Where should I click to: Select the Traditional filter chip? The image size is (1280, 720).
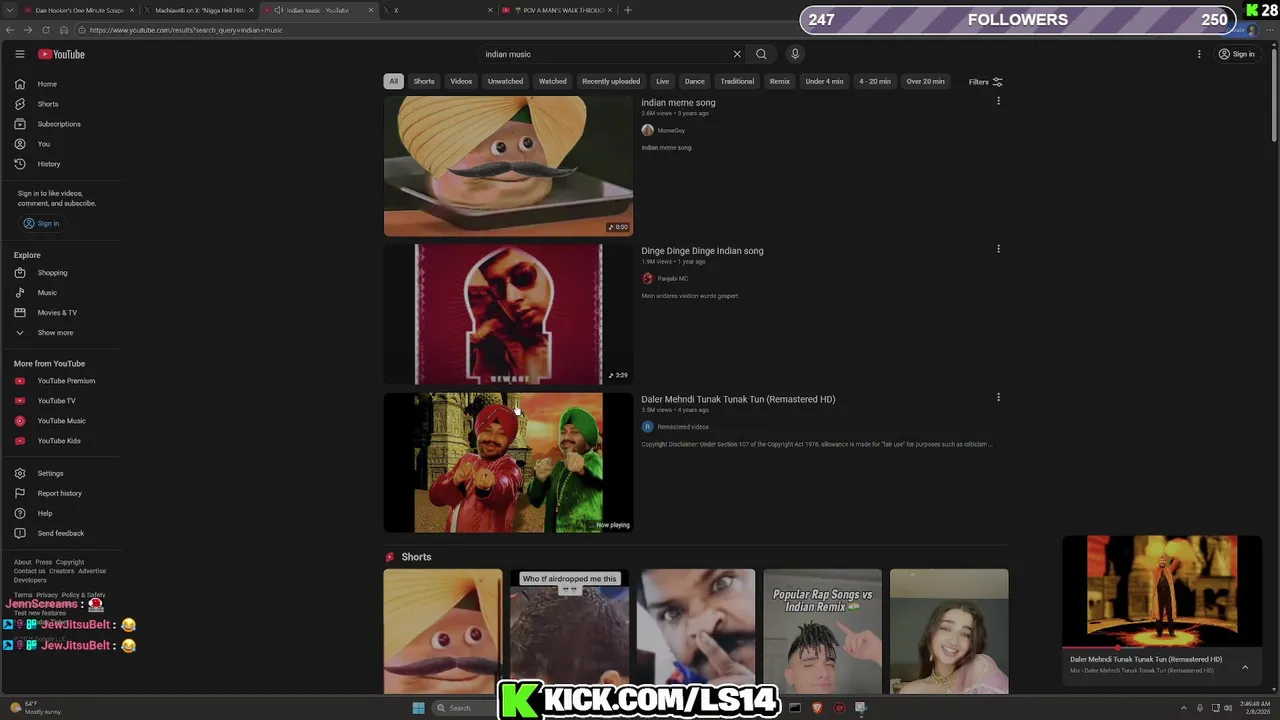point(737,82)
